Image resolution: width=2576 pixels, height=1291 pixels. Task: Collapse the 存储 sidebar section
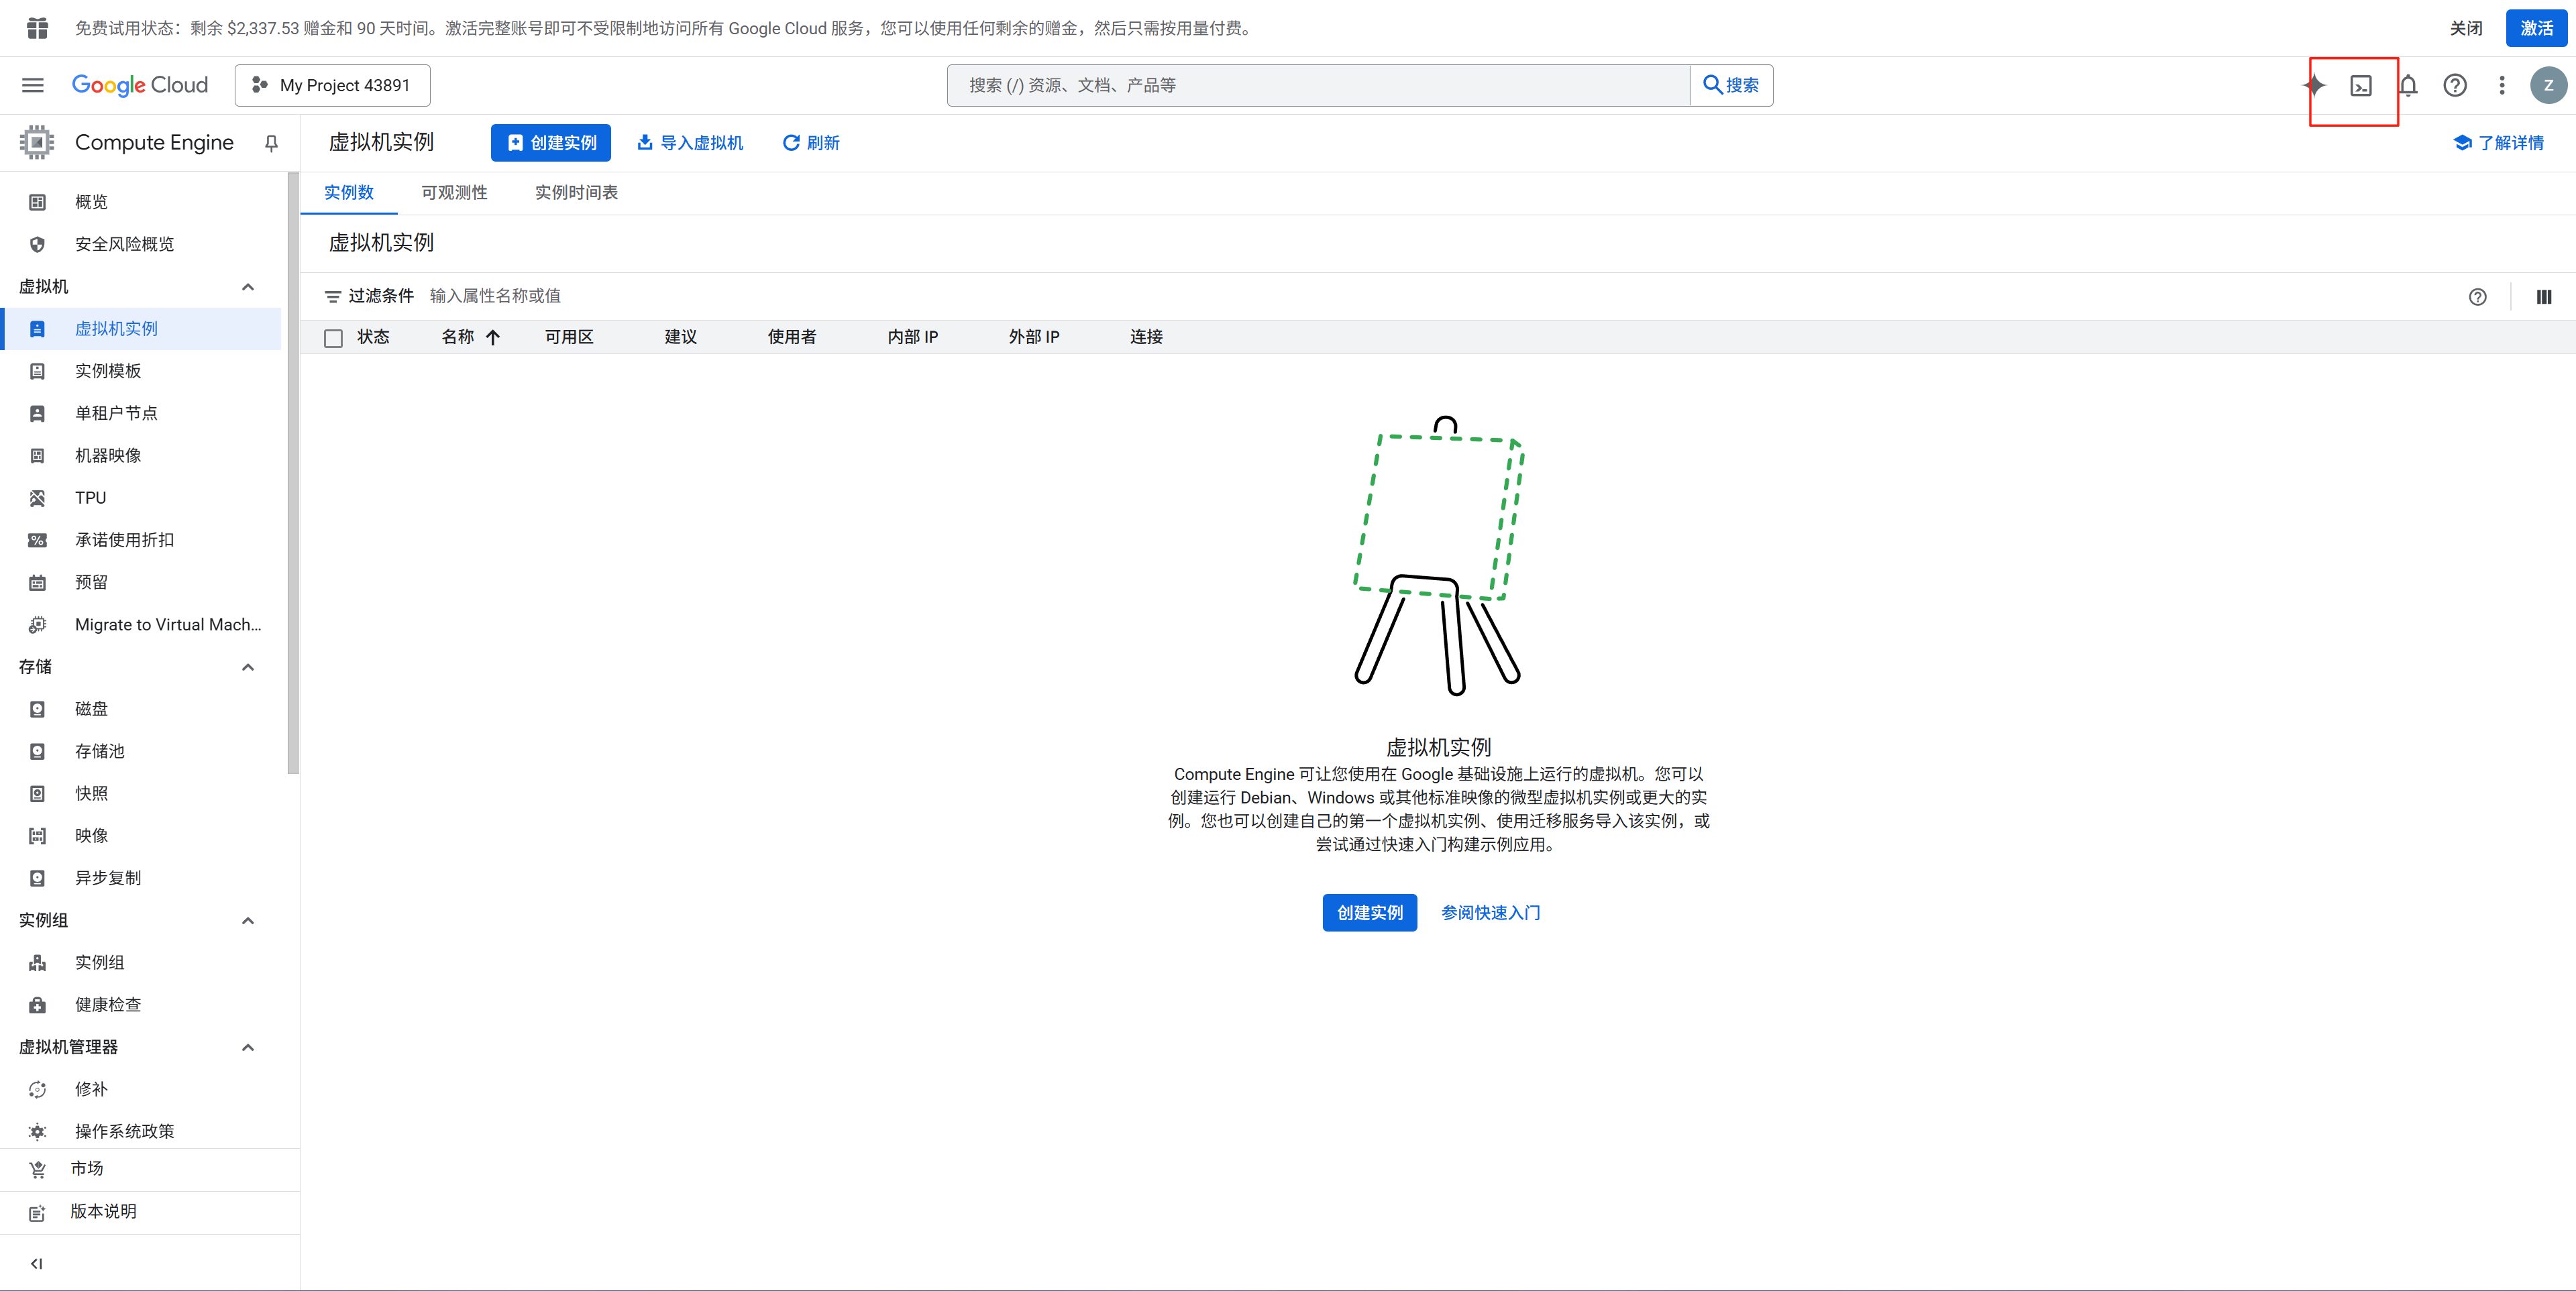pyautogui.click(x=248, y=667)
